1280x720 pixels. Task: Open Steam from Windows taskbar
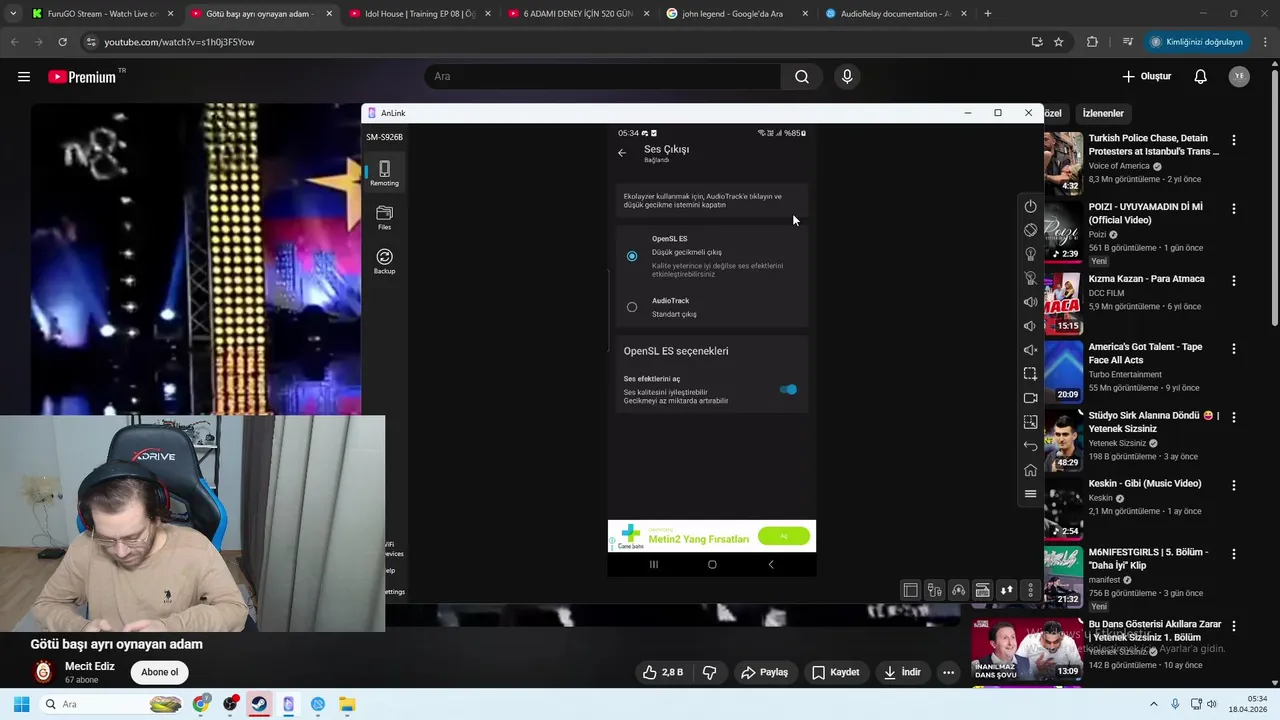pyautogui.click(x=259, y=704)
